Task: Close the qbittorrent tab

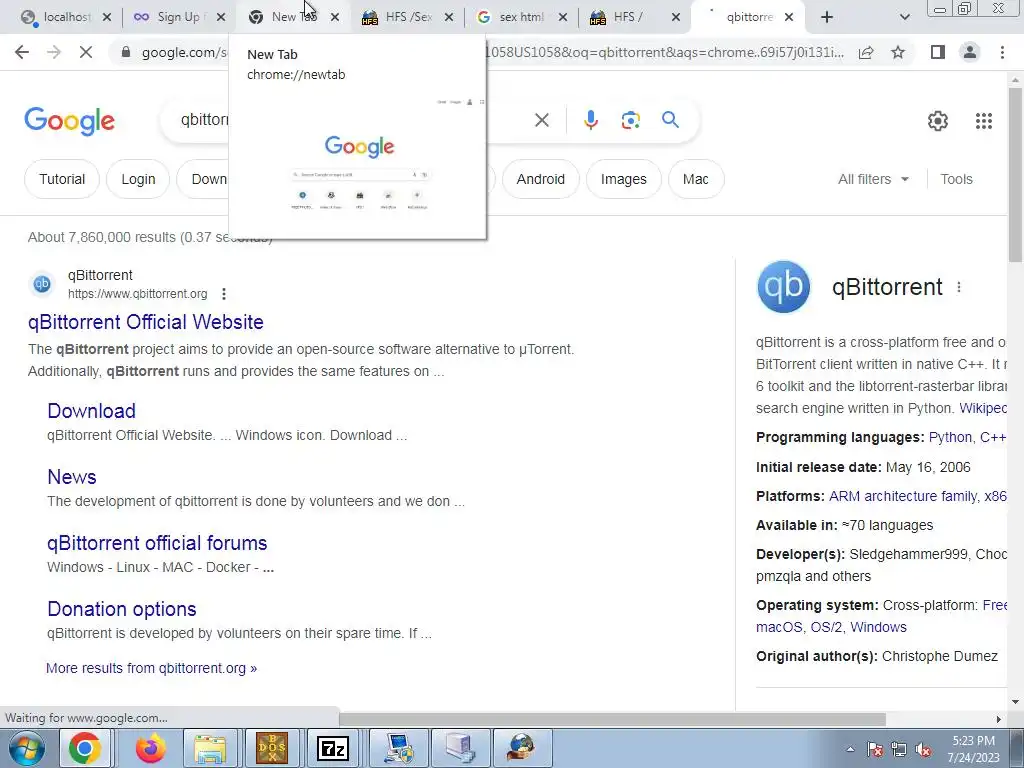Action: 789,17
